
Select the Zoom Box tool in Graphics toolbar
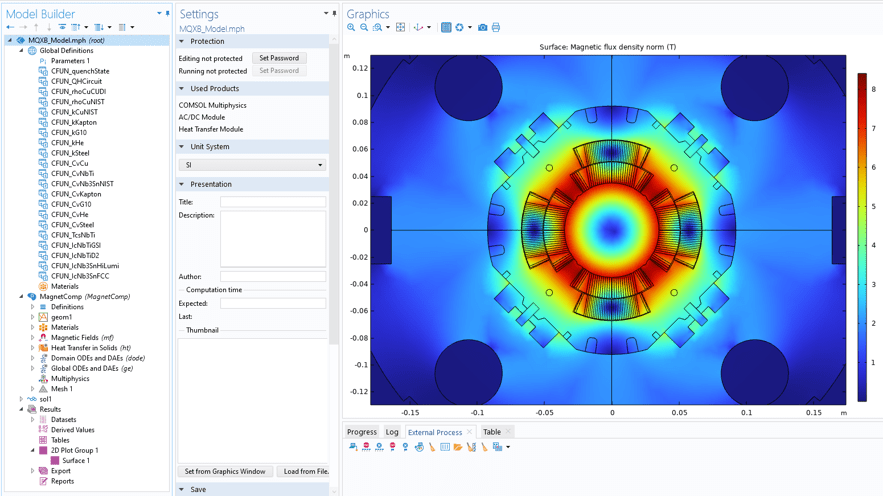point(377,27)
